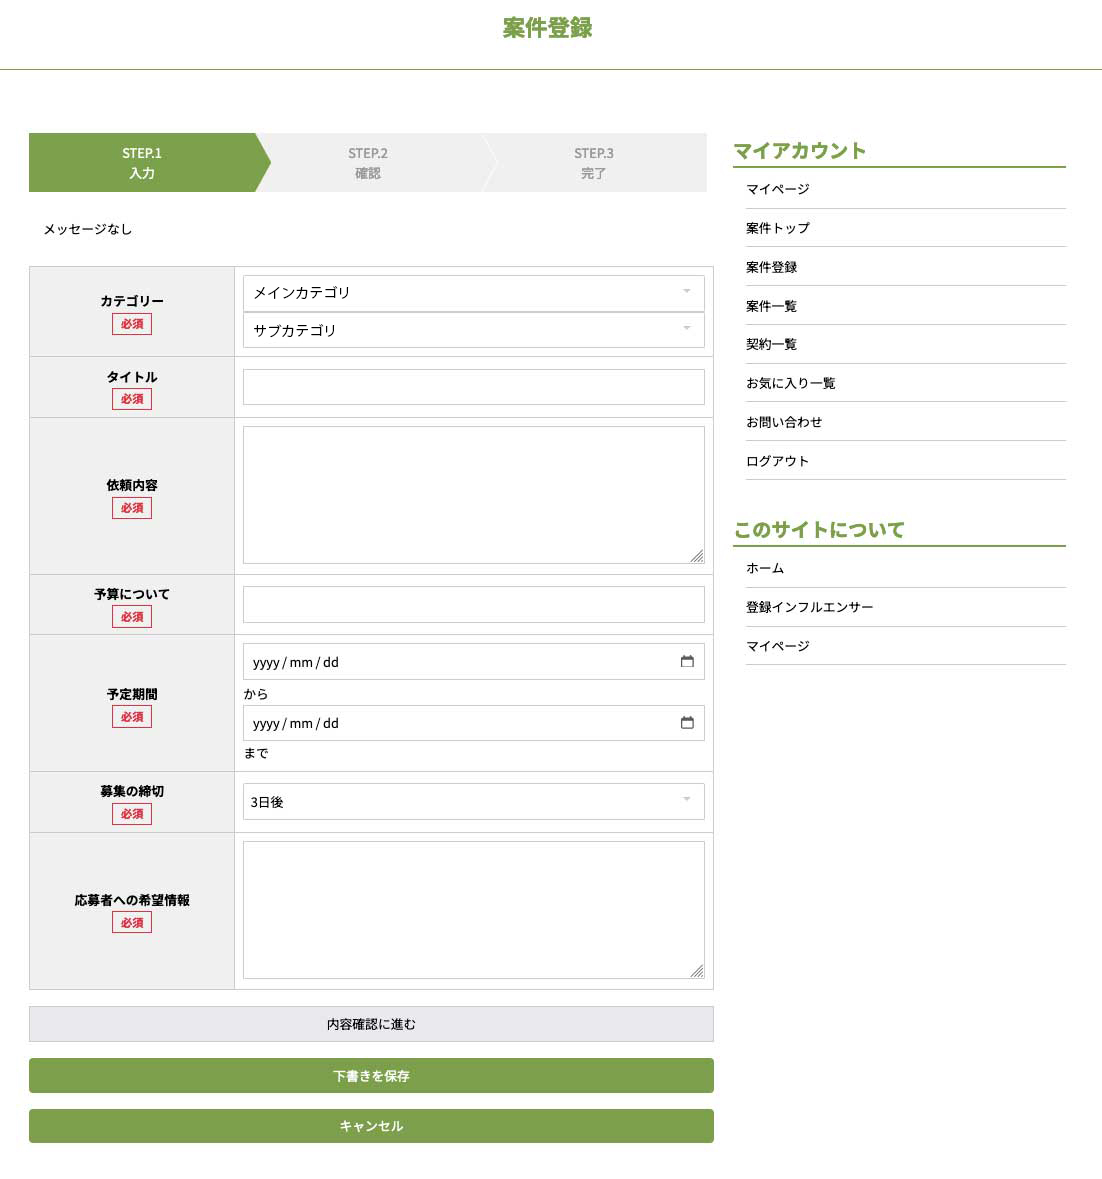Select the STEP.1 入力 step tab
The height and width of the screenshot is (1179, 1102).
(x=142, y=163)
